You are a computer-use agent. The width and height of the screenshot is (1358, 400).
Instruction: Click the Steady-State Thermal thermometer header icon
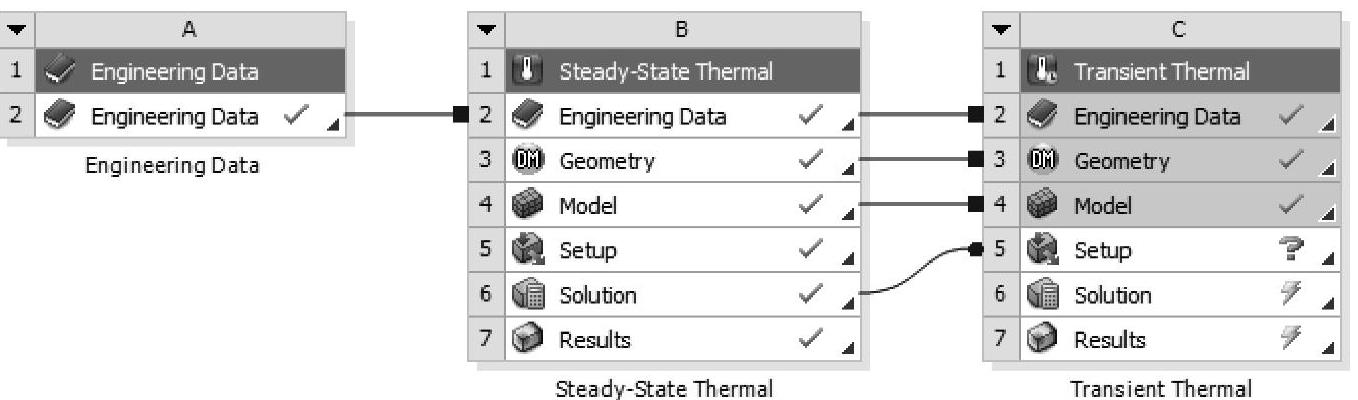(526, 72)
